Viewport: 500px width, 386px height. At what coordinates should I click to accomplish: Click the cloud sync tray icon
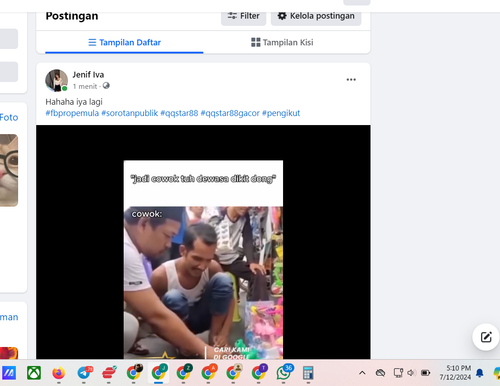(380, 373)
